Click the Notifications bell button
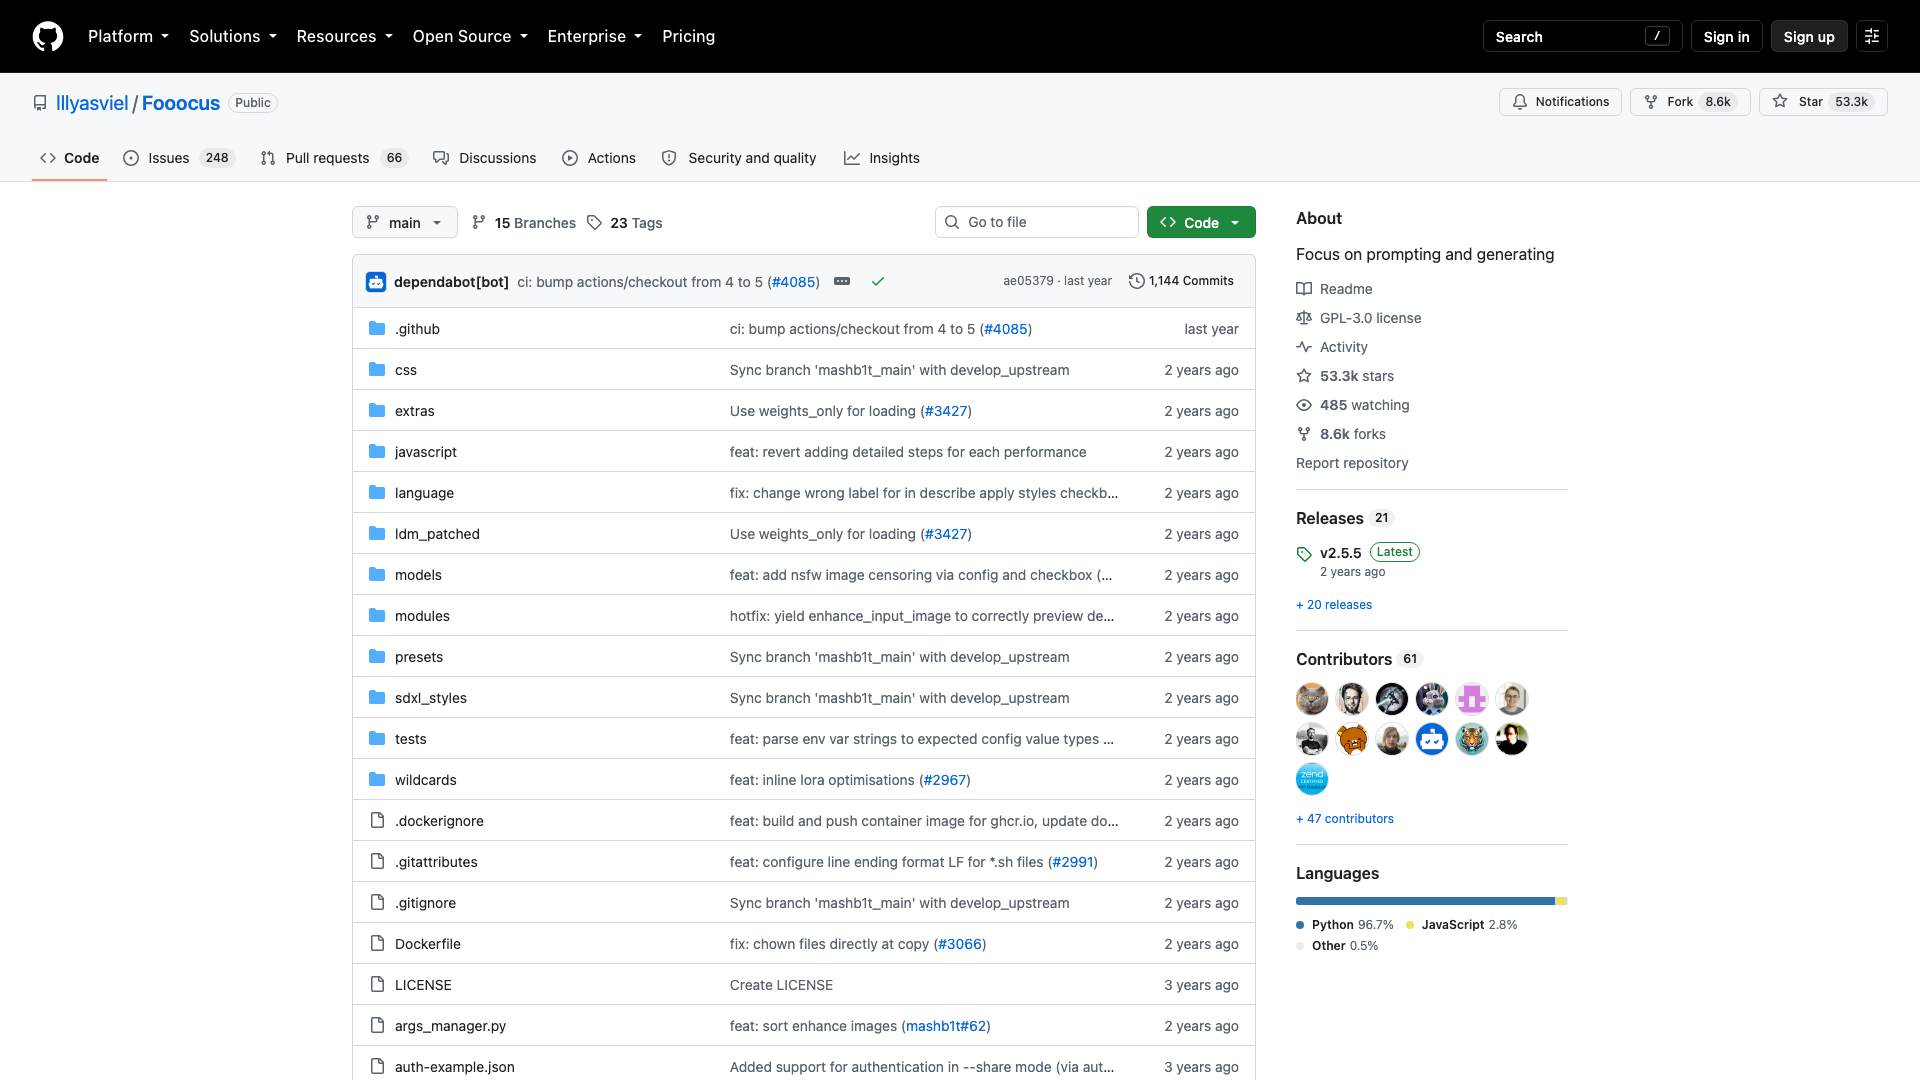The image size is (1920, 1080). pos(1560,102)
